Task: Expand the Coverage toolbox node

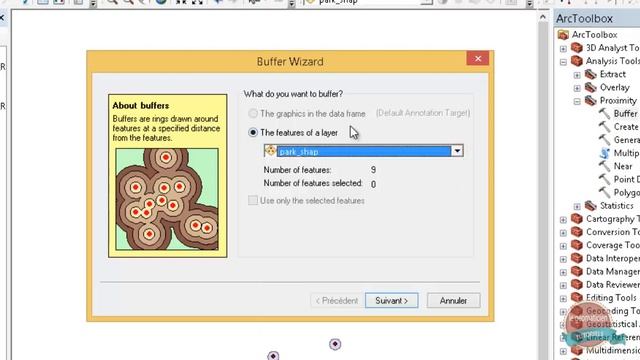Action: click(563, 246)
